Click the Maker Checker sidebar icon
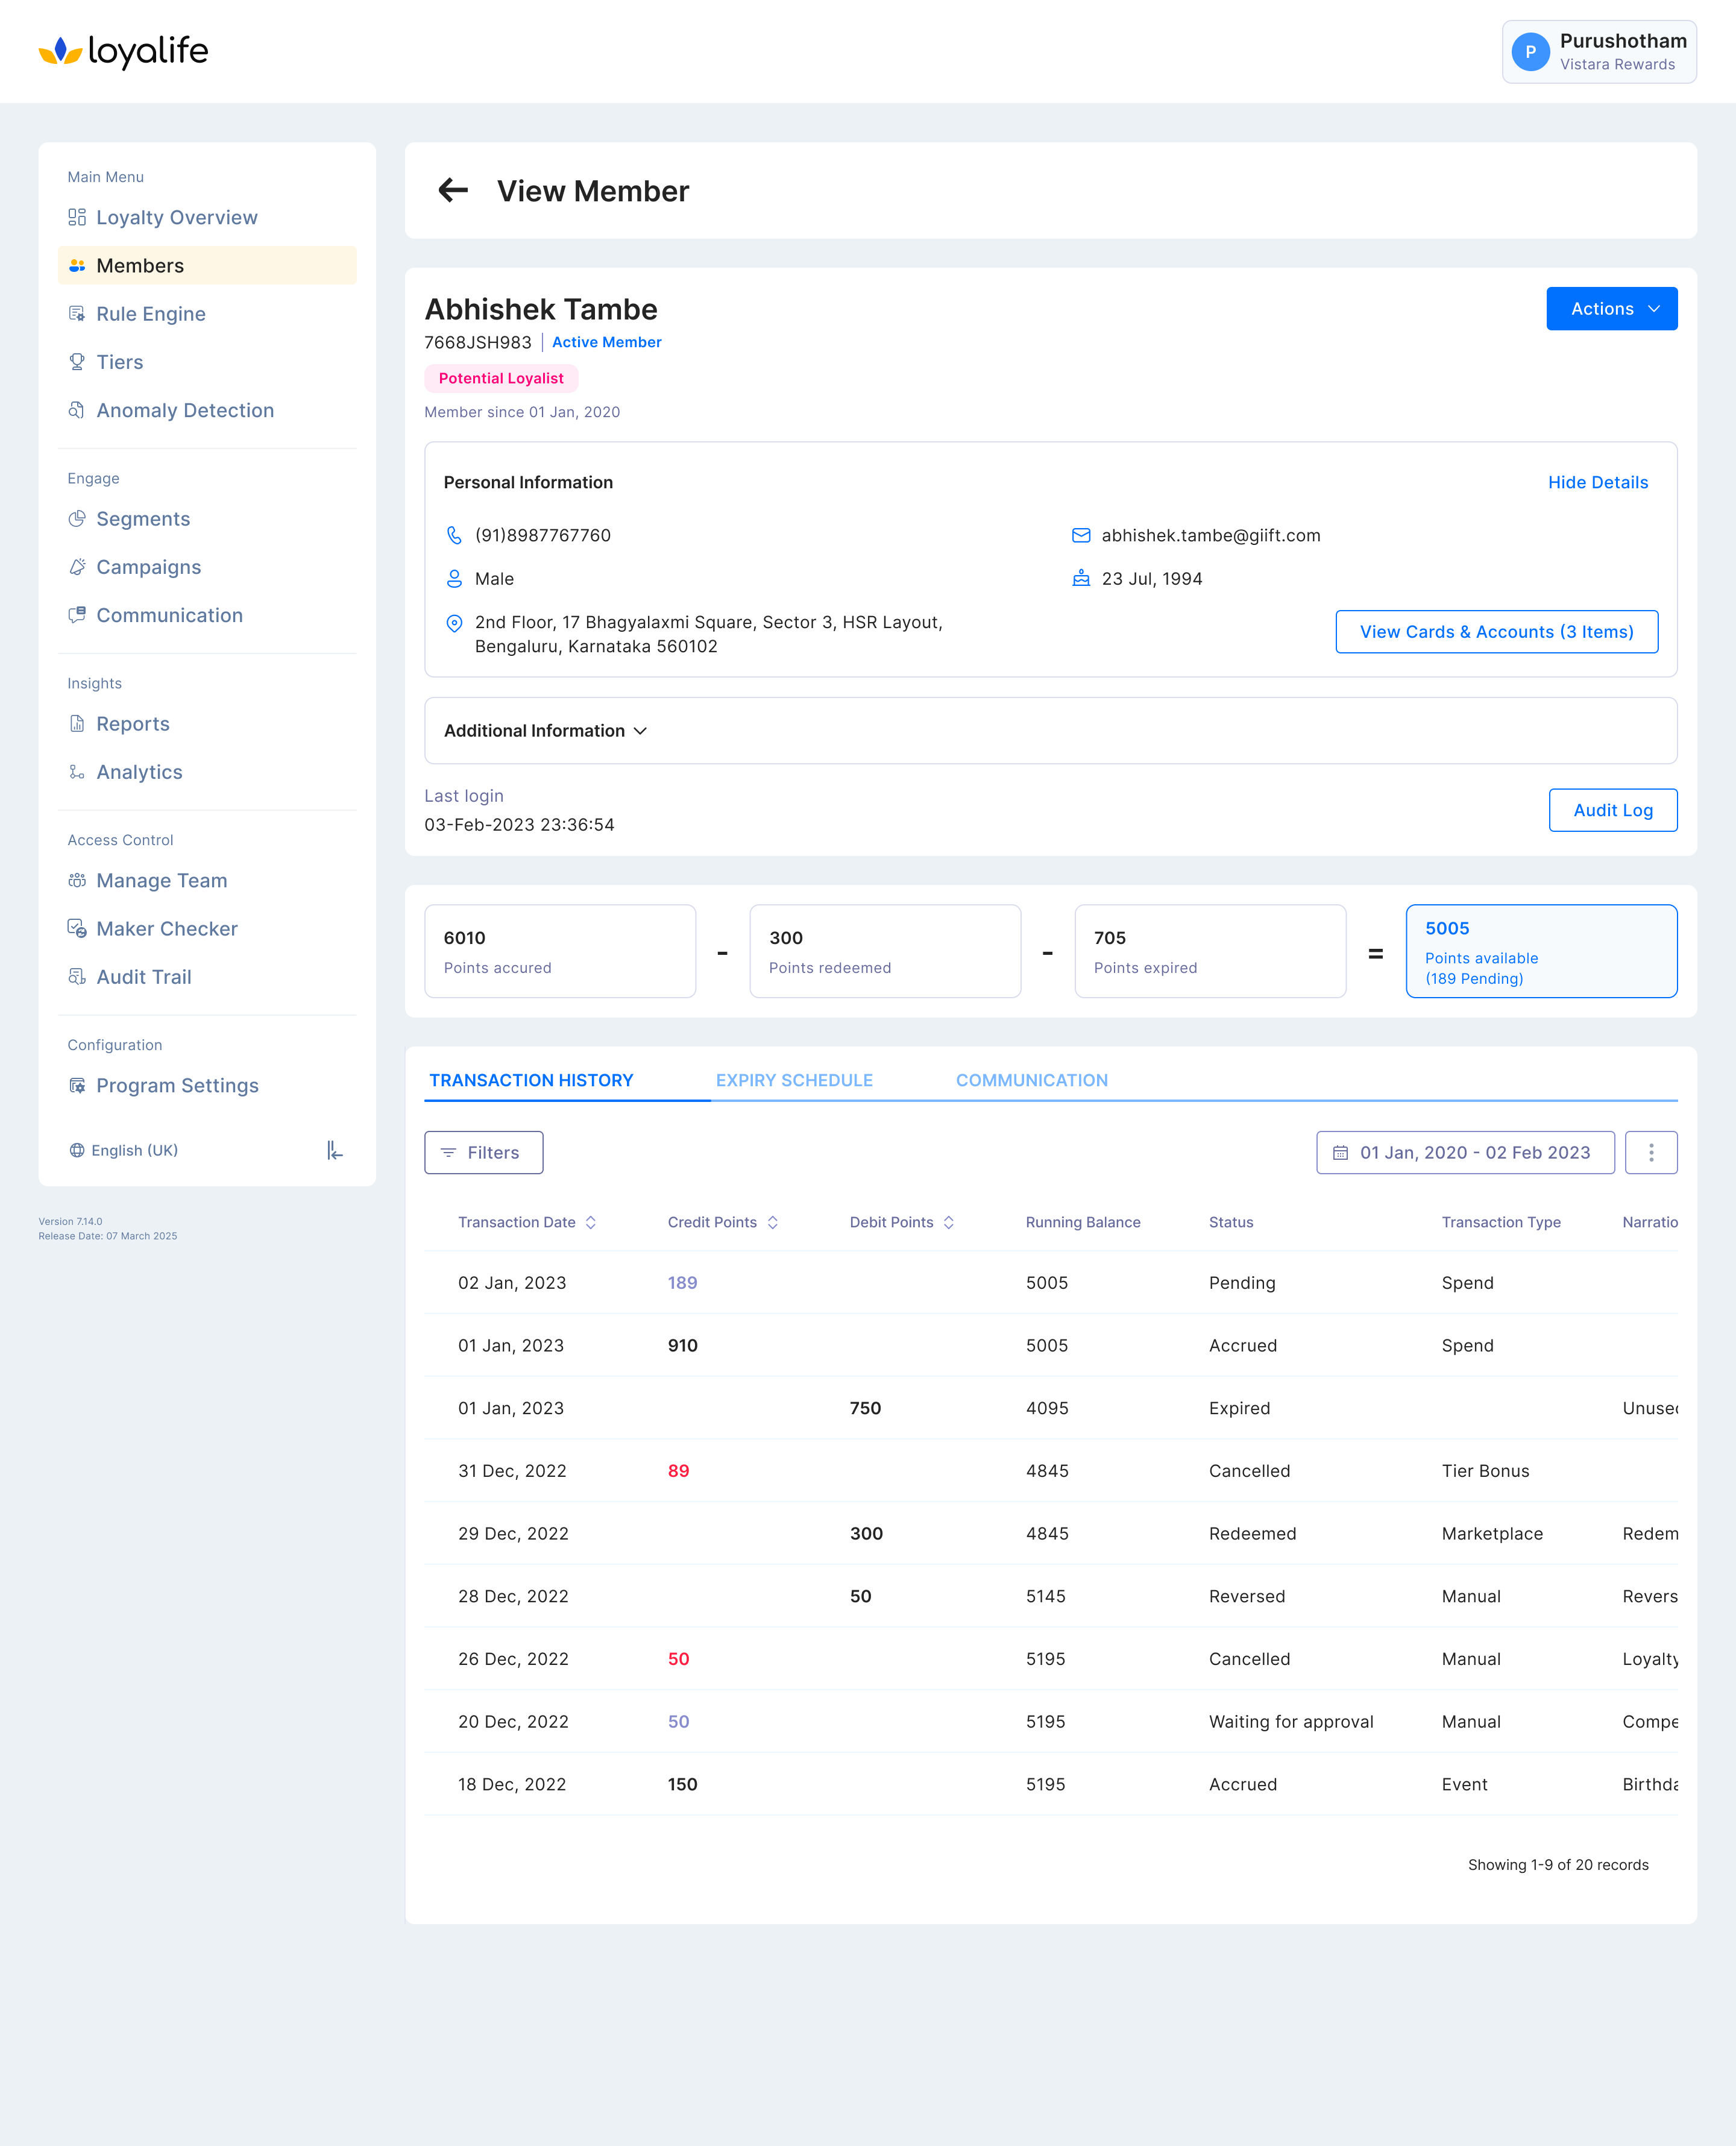Image resolution: width=1736 pixels, height=2146 pixels. tap(77, 929)
